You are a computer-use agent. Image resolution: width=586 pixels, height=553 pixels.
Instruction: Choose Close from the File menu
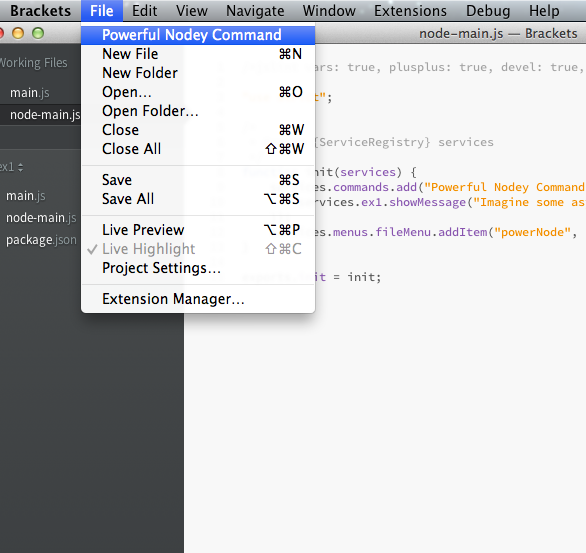click(198, 130)
